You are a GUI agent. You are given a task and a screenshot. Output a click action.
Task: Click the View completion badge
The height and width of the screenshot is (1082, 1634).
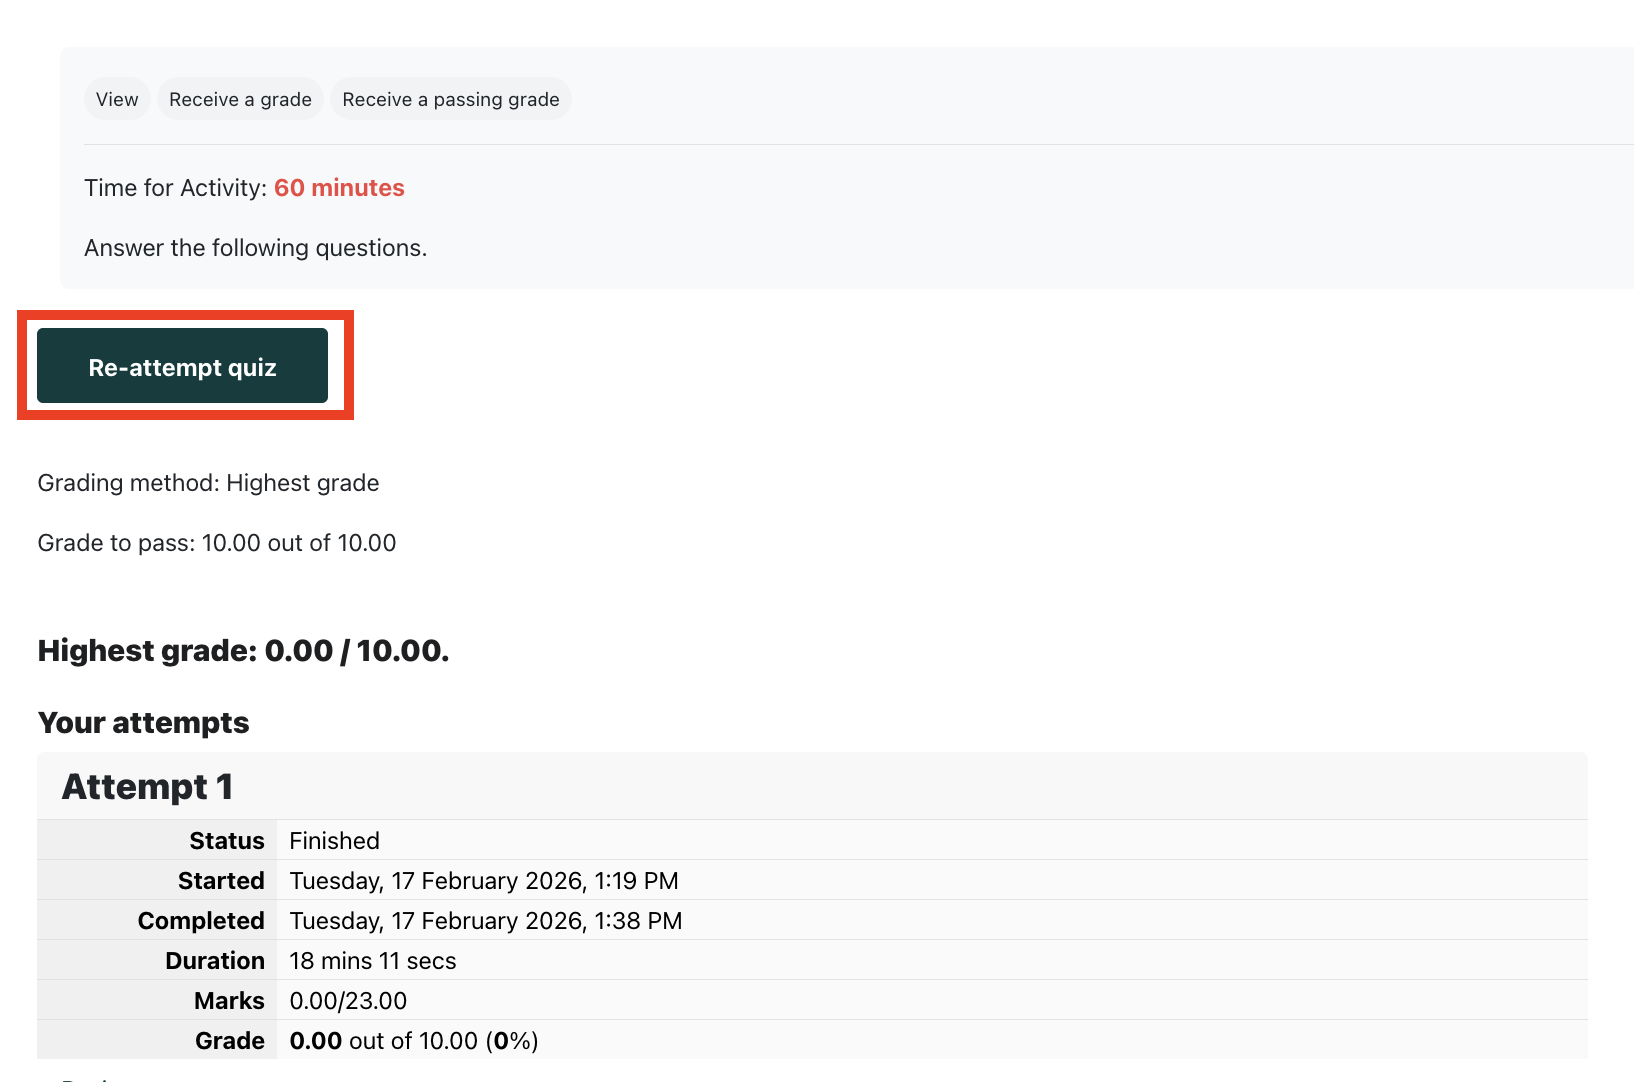(117, 99)
